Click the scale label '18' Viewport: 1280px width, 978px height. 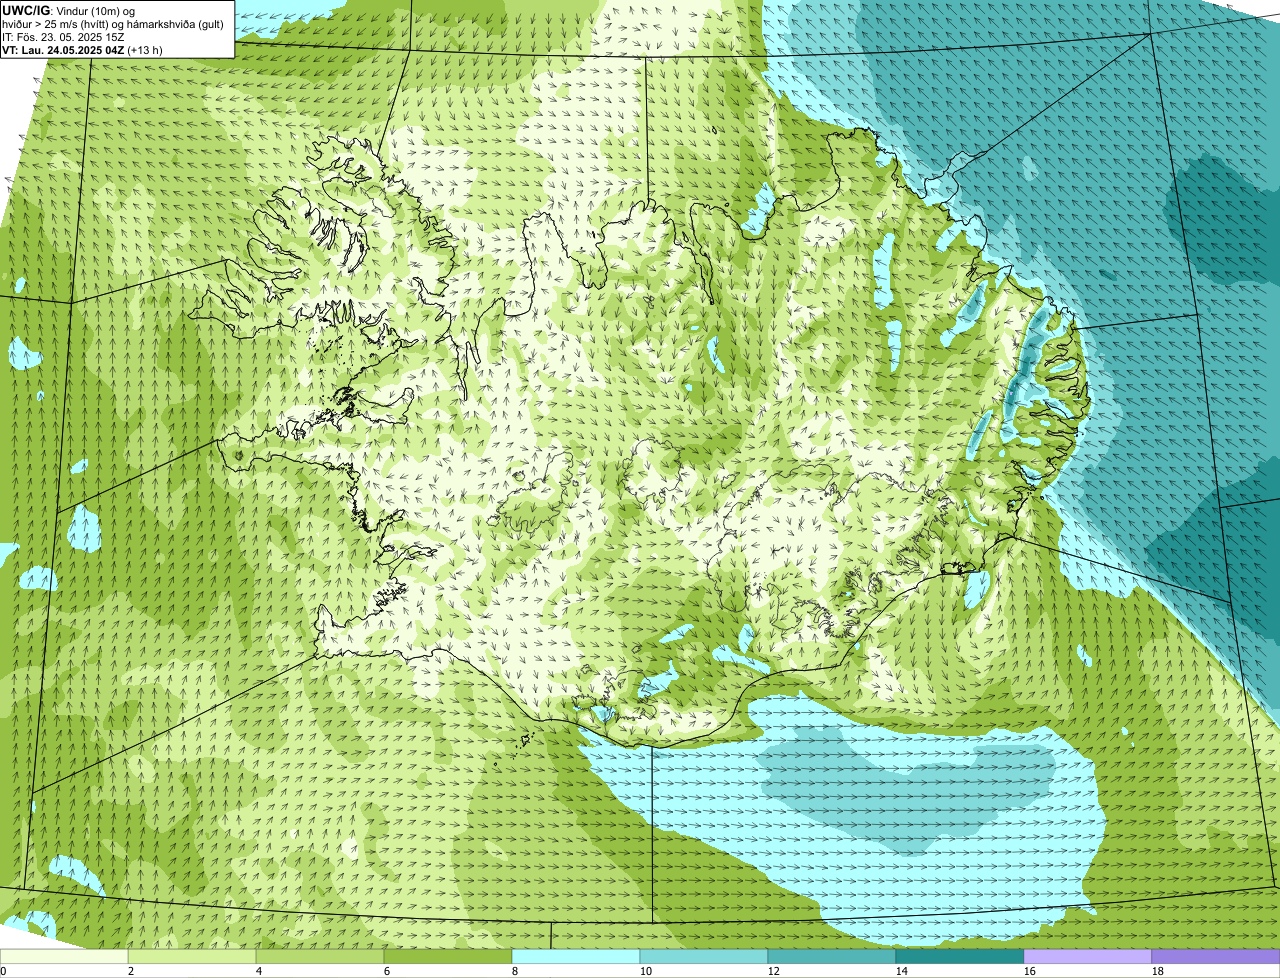point(1158,971)
